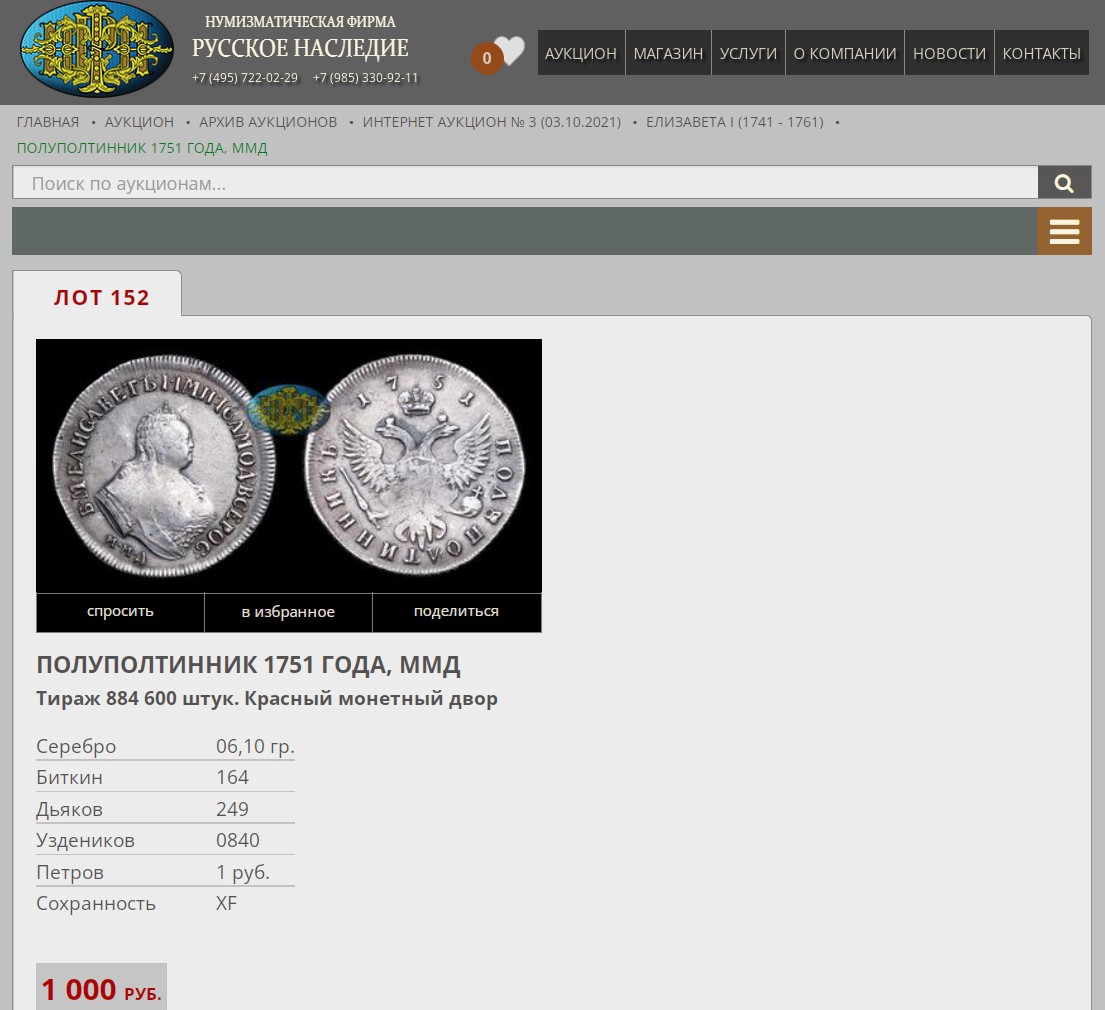Click the Russkoe Nasledie logo emblem

click(97, 50)
